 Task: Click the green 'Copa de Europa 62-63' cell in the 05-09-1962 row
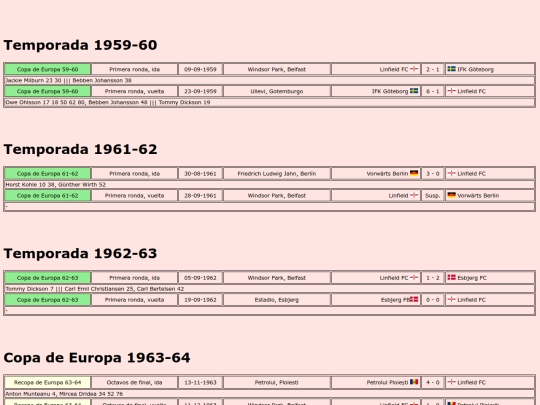pos(48,278)
